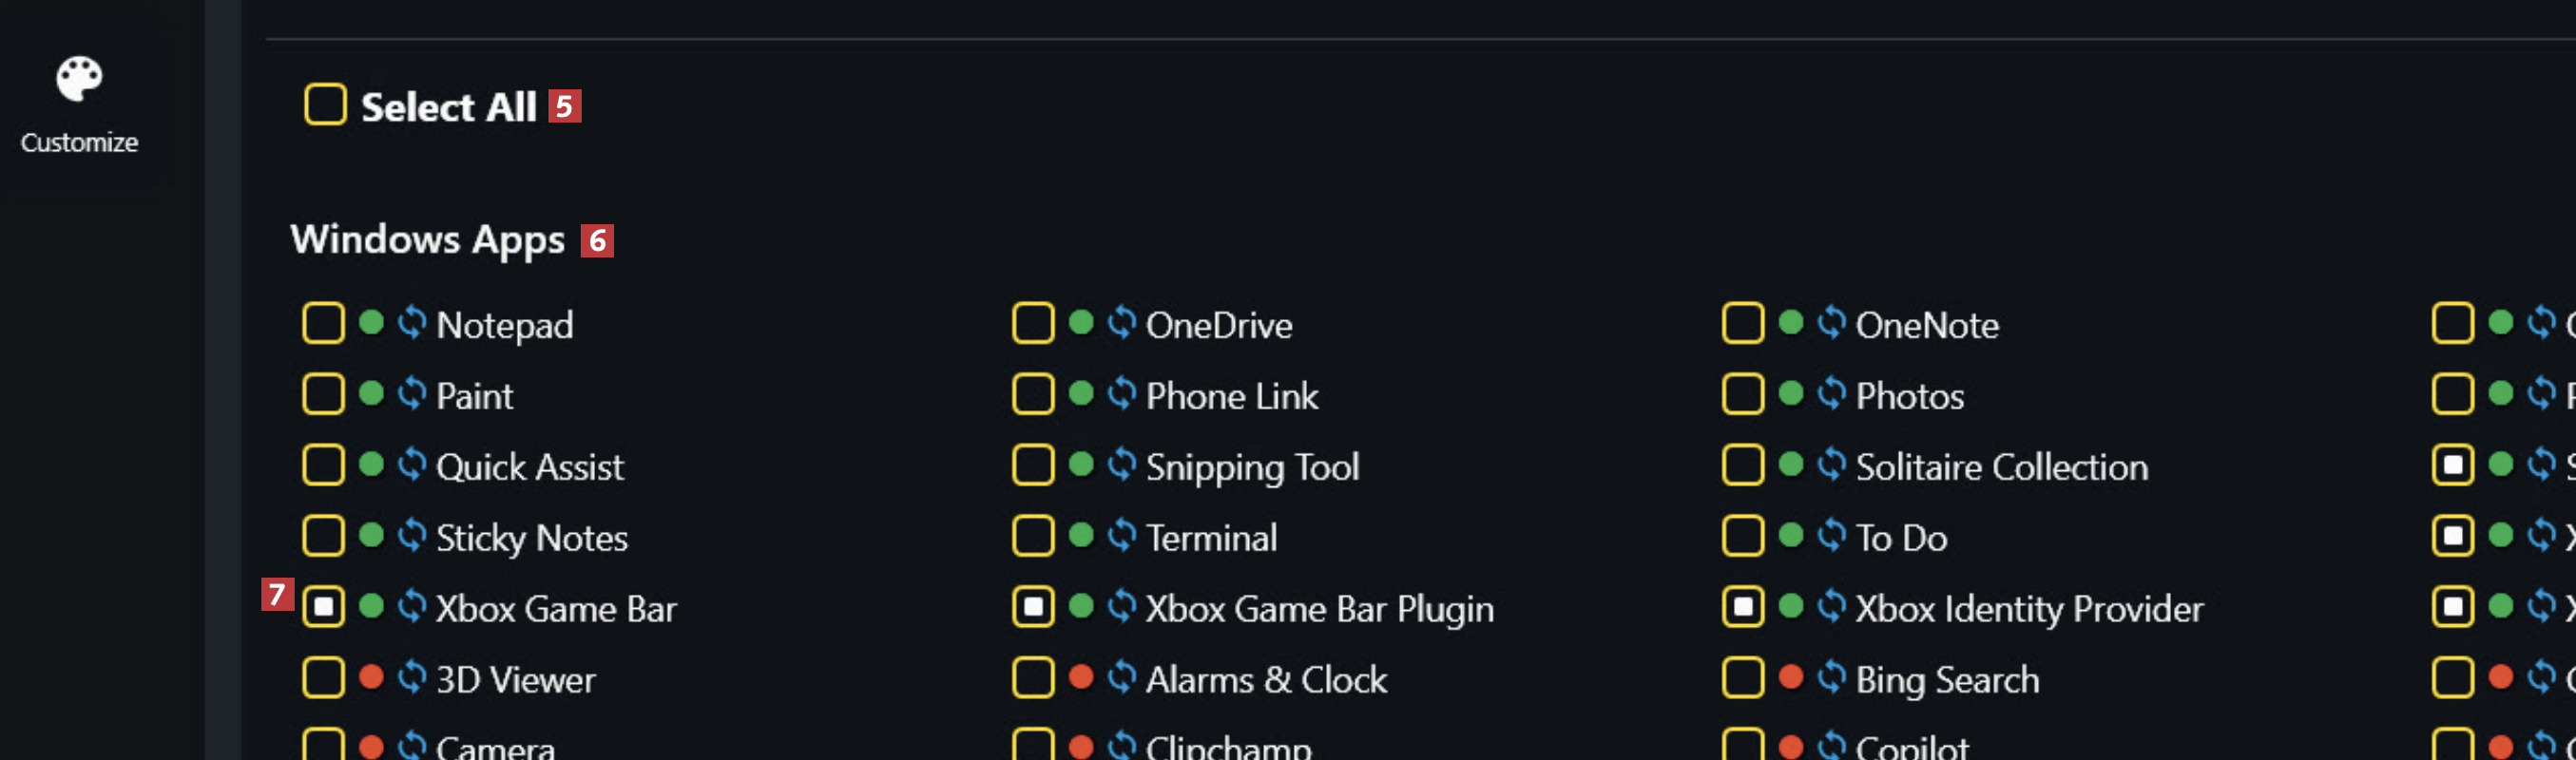The height and width of the screenshot is (760, 2576).
Task: Open the Customize palette icon
Action: pyautogui.click(x=79, y=79)
